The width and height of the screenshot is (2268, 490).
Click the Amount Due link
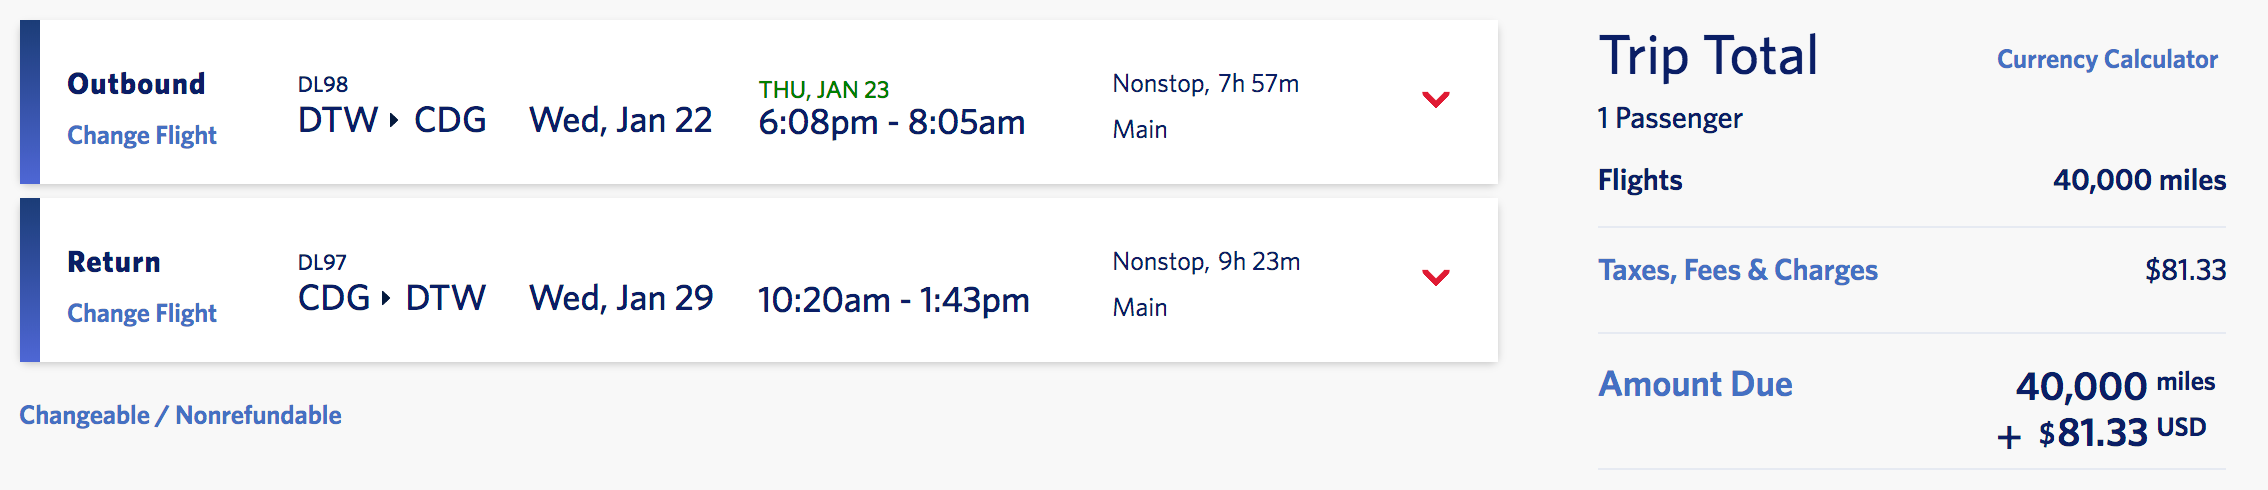pos(1695,384)
